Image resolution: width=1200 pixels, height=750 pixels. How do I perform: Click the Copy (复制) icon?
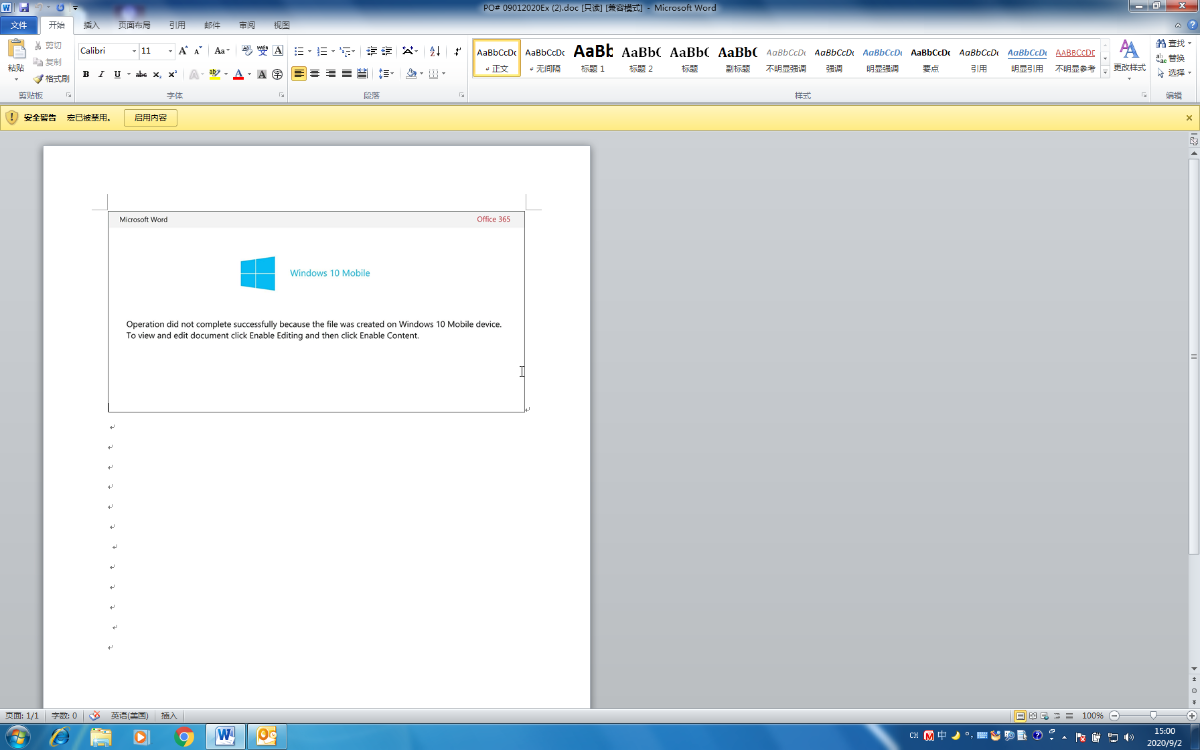[38, 62]
